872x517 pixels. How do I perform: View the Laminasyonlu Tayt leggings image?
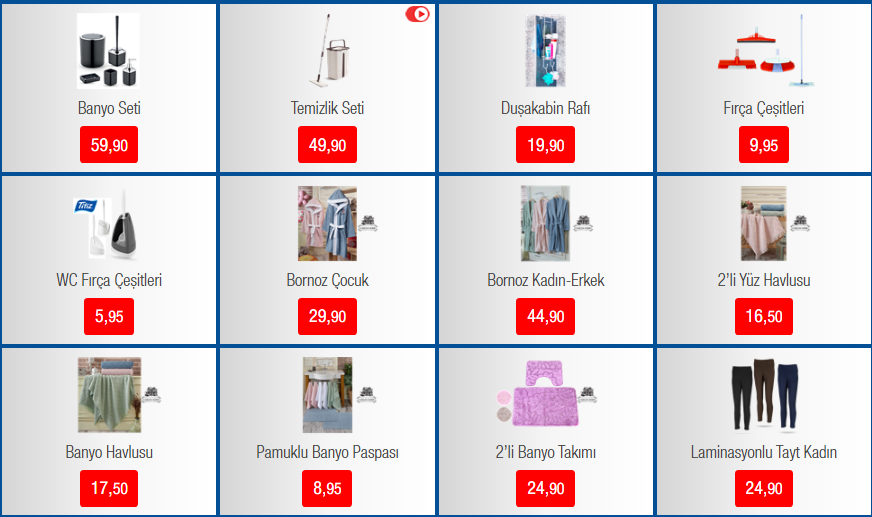(x=765, y=395)
